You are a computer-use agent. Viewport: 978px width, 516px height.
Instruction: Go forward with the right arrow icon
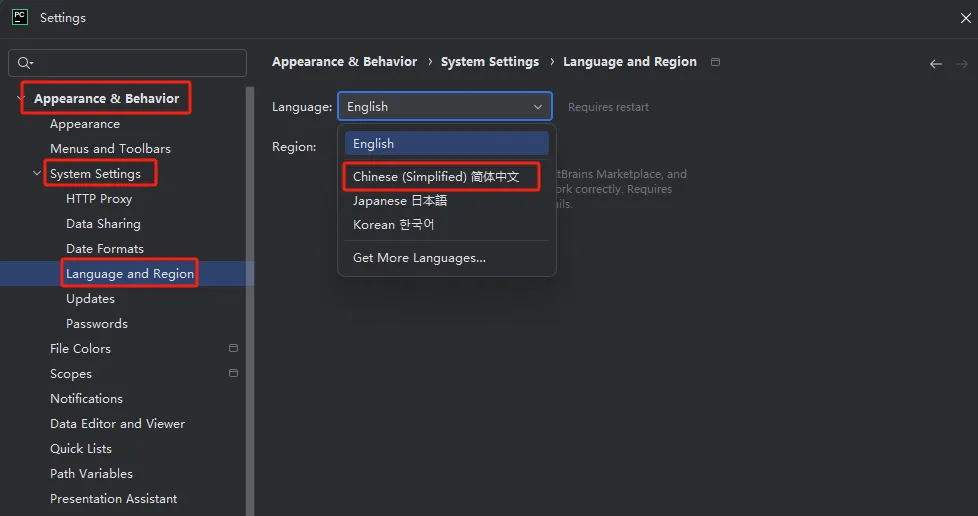[x=962, y=64]
